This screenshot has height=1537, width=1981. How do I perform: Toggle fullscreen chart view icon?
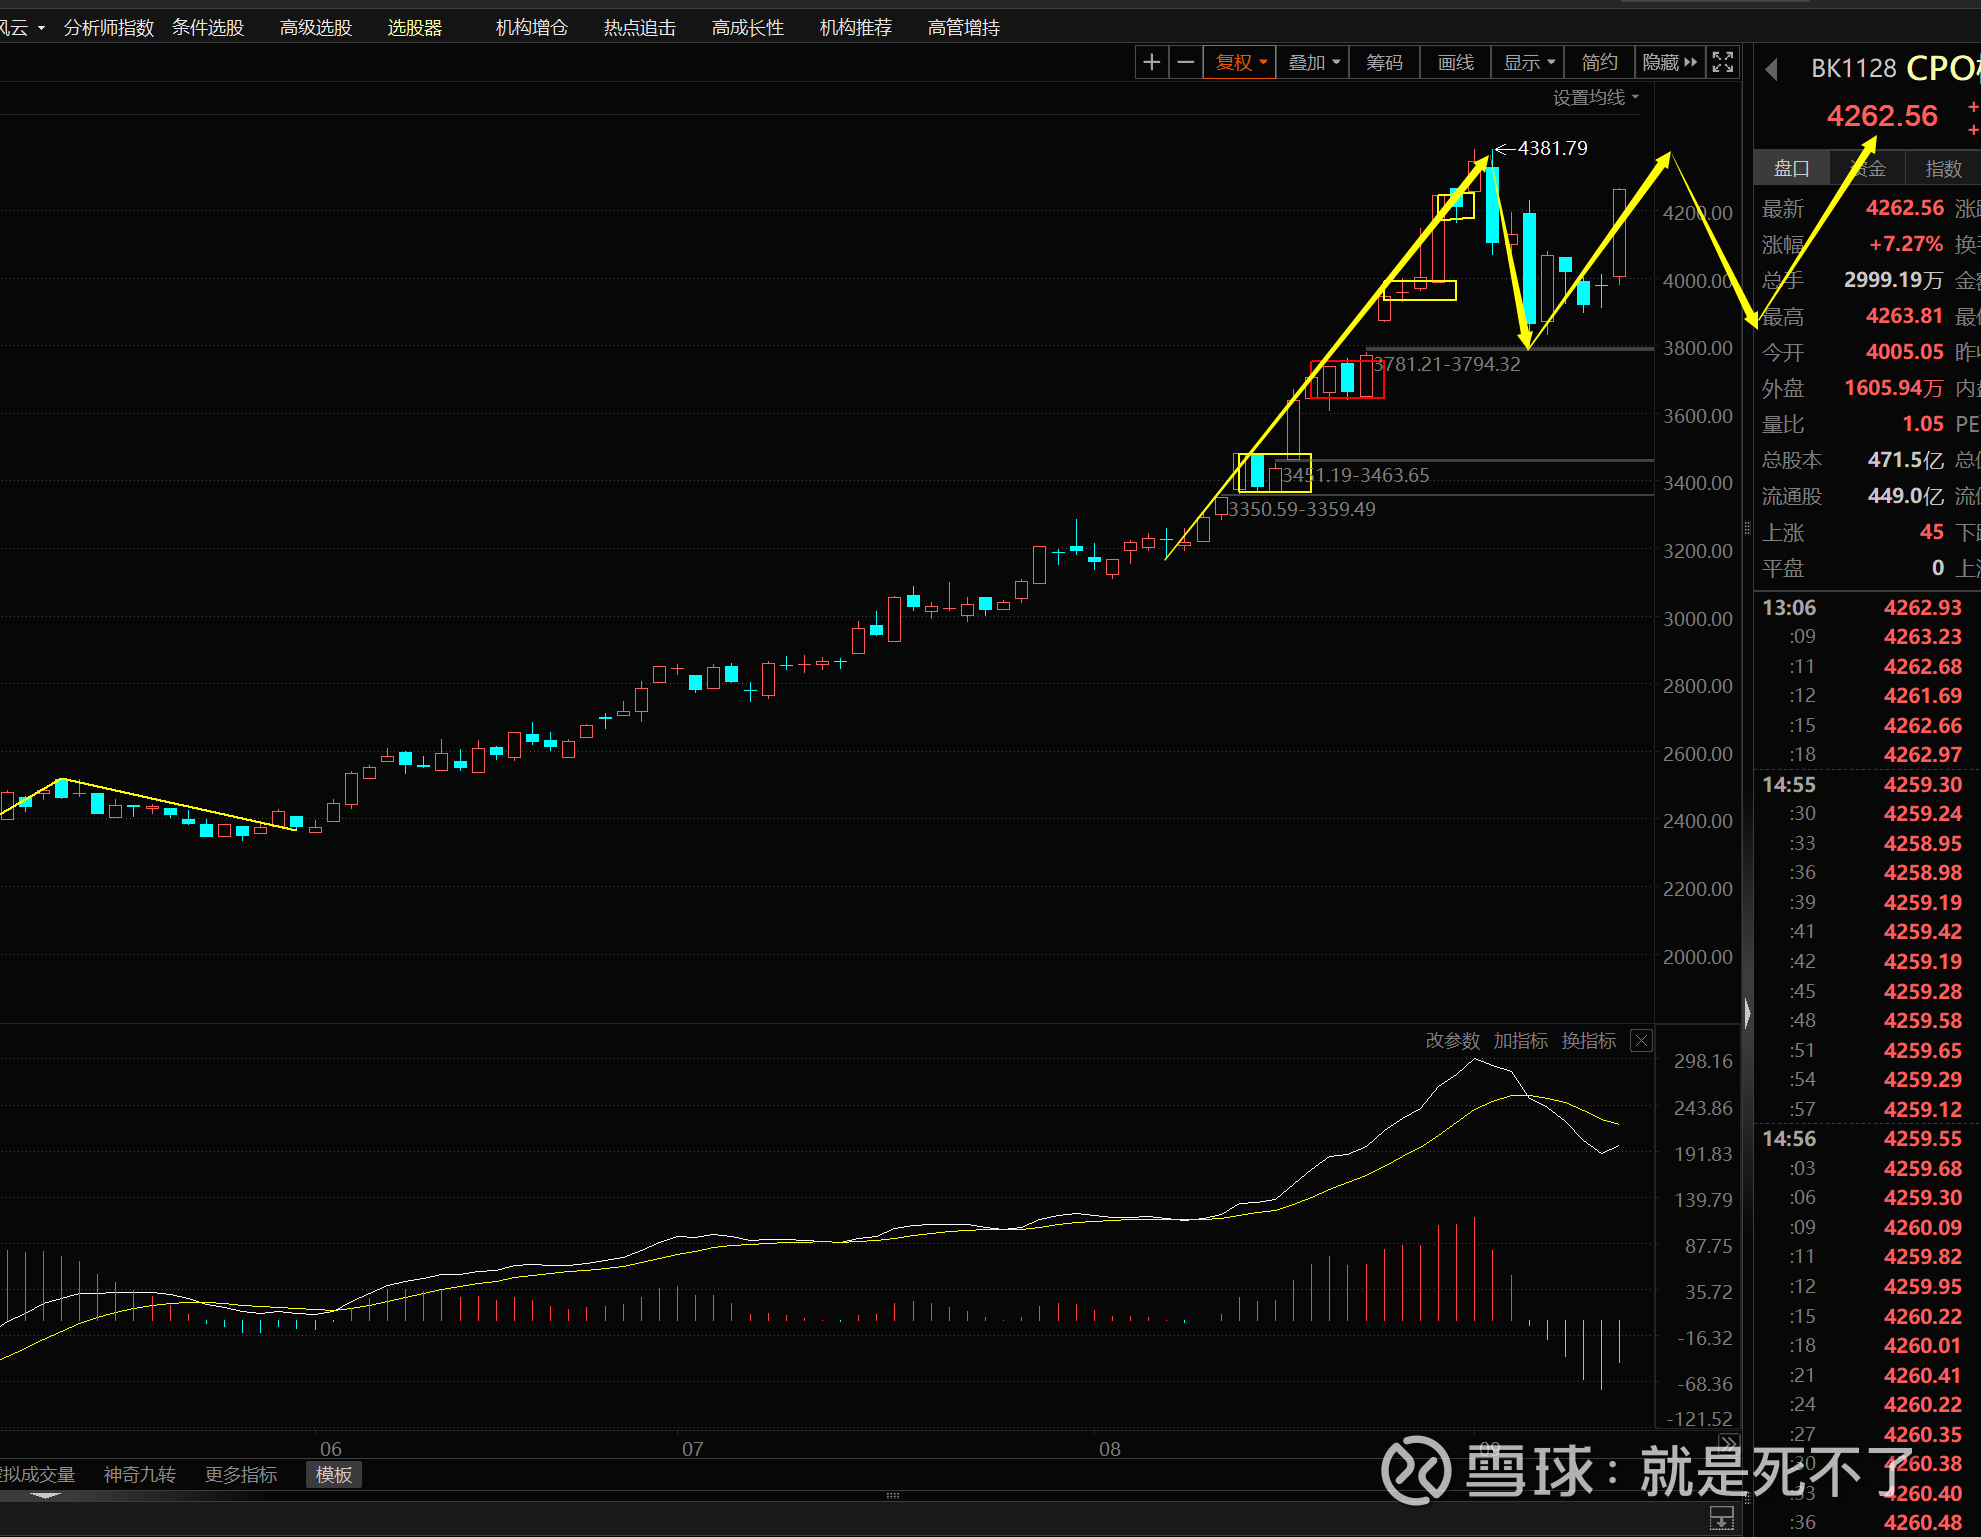[x=1723, y=63]
